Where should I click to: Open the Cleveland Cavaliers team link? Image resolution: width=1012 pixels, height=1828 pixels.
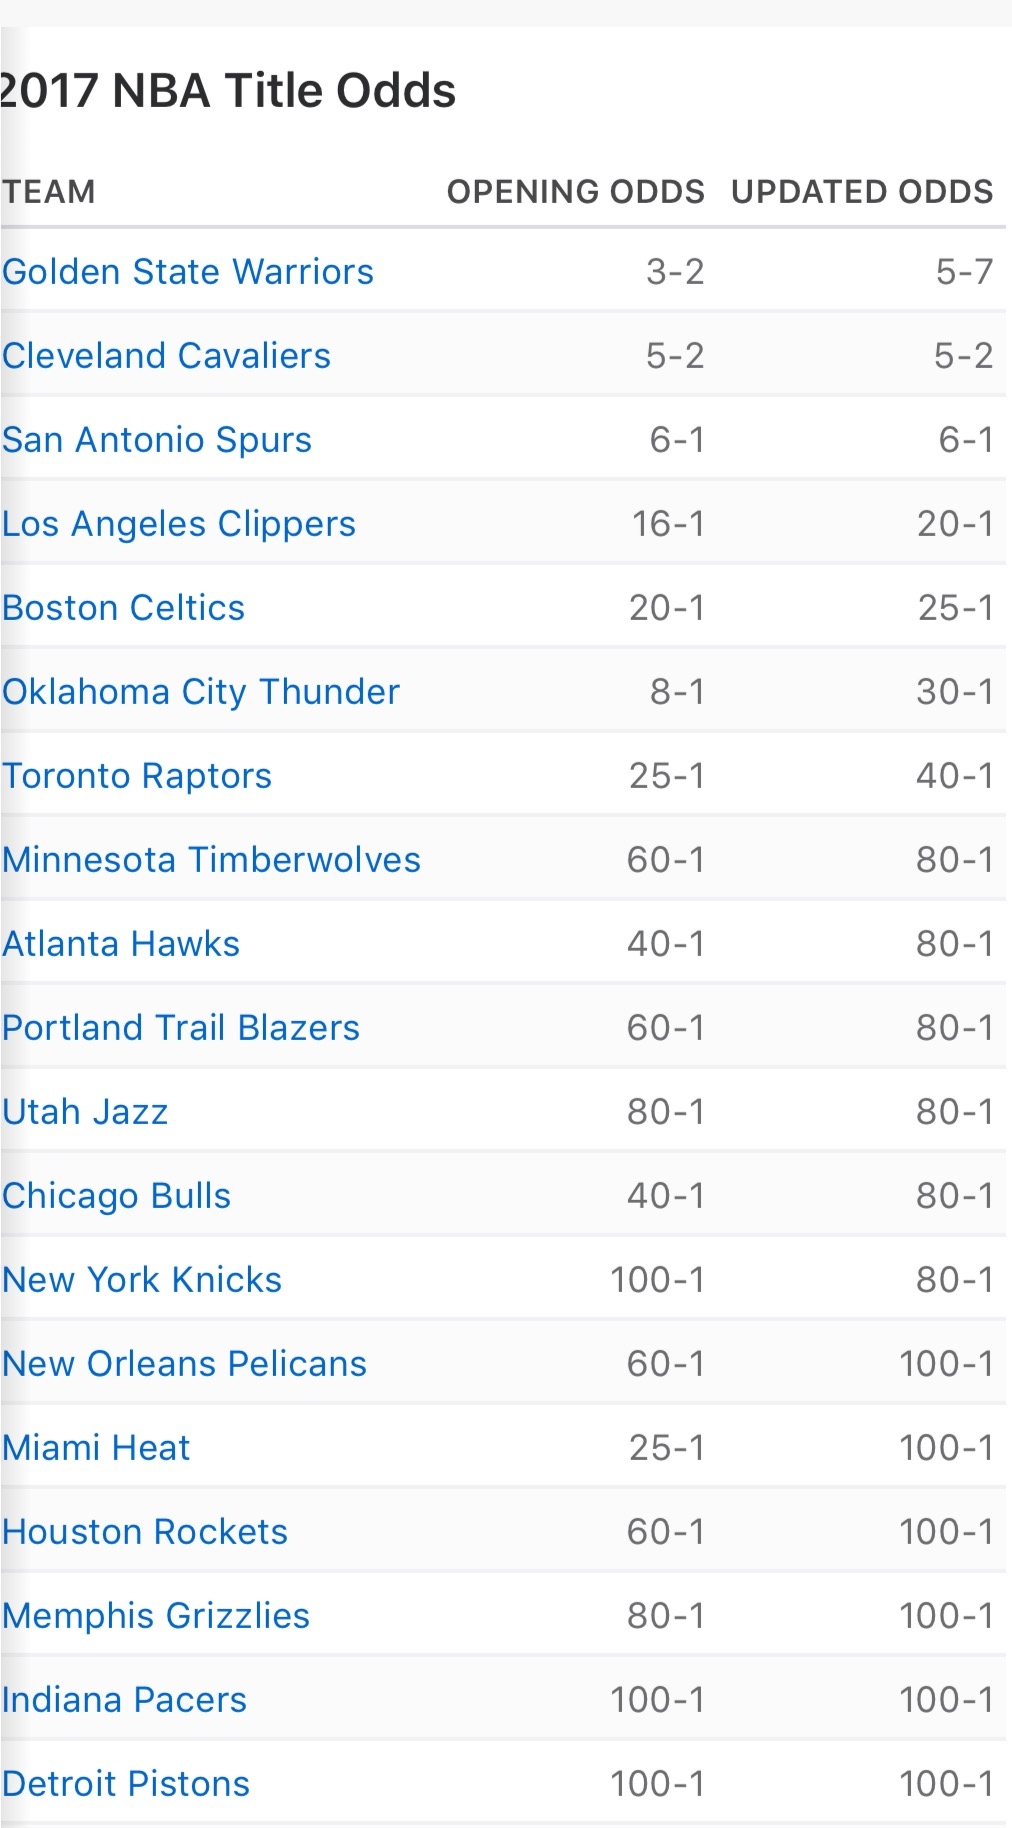166,356
